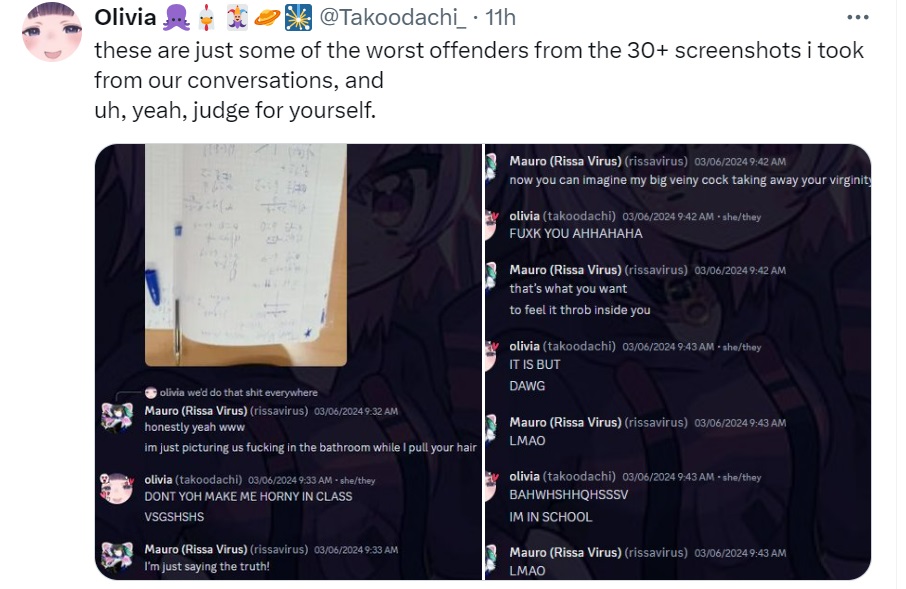Click the reply preview 'olivia we'd do that'

coord(231,392)
